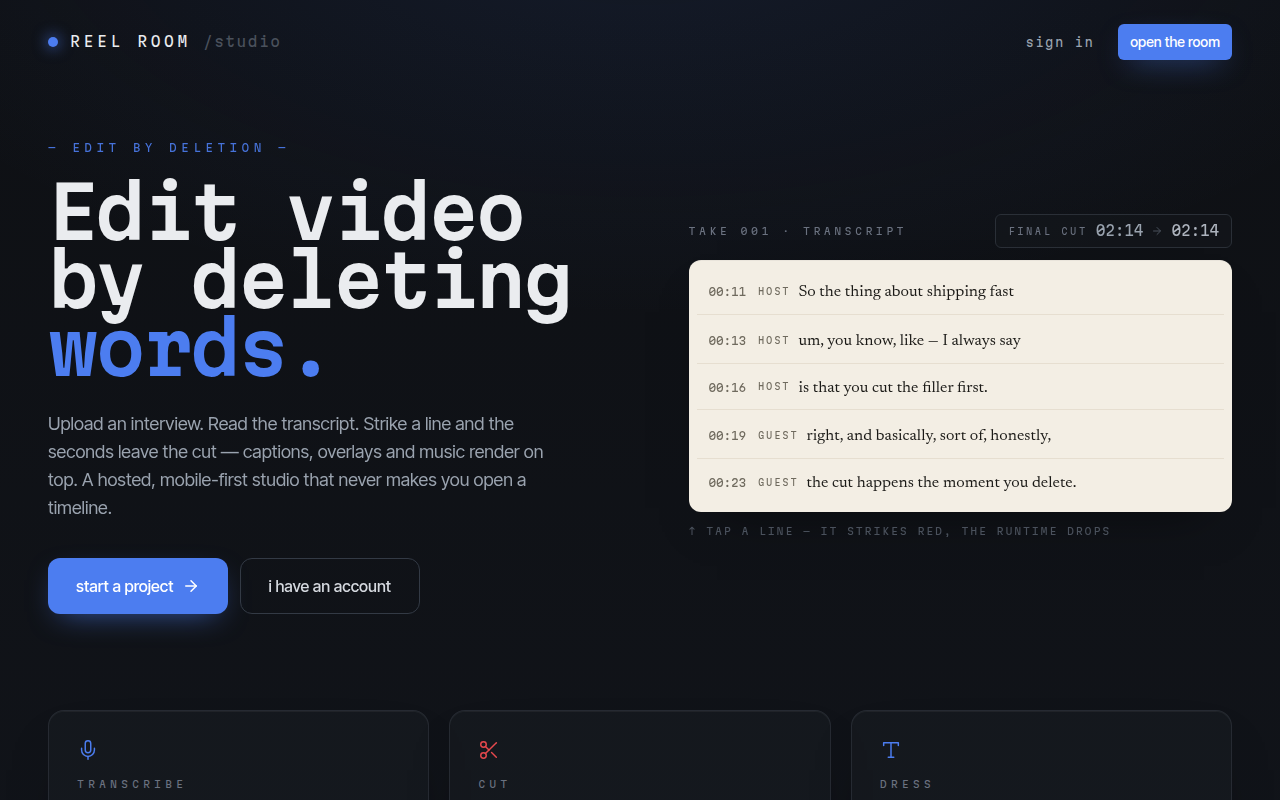Click the FINAL CUT 02:14 runtime badge

pyautogui.click(x=1113, y=231)
